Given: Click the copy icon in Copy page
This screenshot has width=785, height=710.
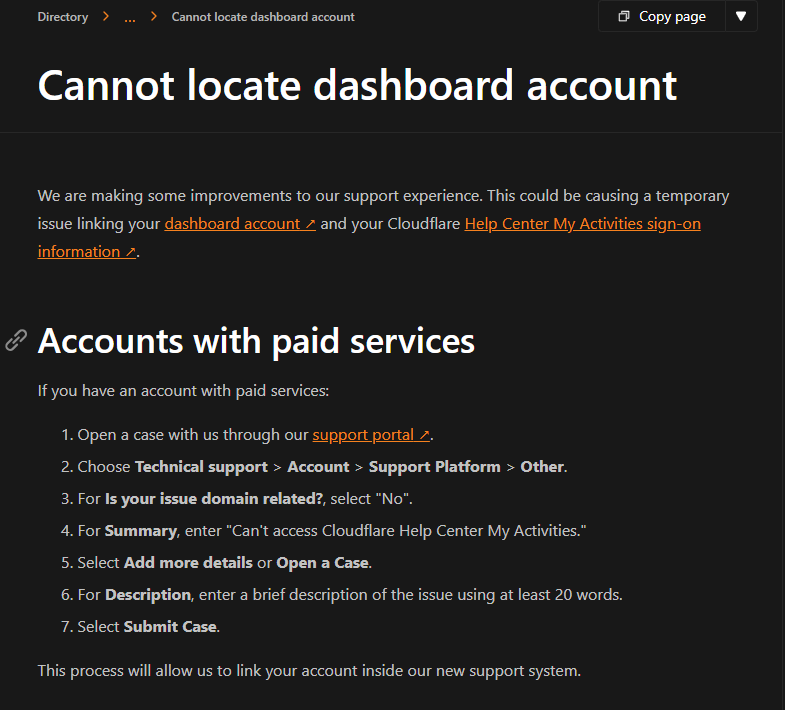Looking at the screenshot, I should pyautogui.click(x=623, y=17).
